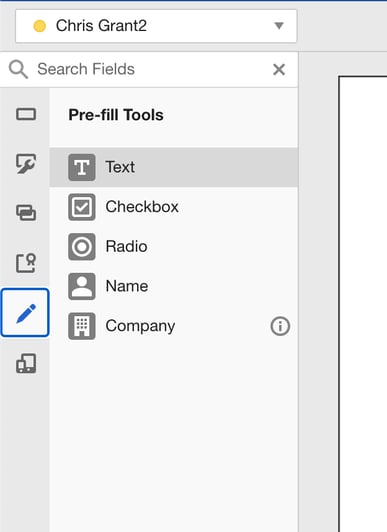
Task: Click the Search Fields input box
Action: point(149,70)
